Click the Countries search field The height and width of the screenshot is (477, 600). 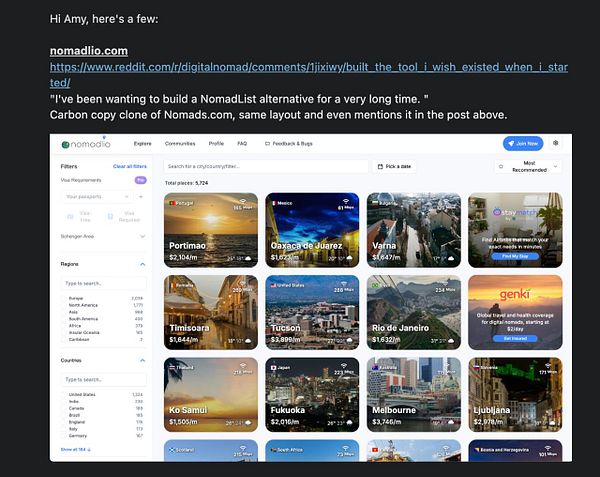pos(103,379)
